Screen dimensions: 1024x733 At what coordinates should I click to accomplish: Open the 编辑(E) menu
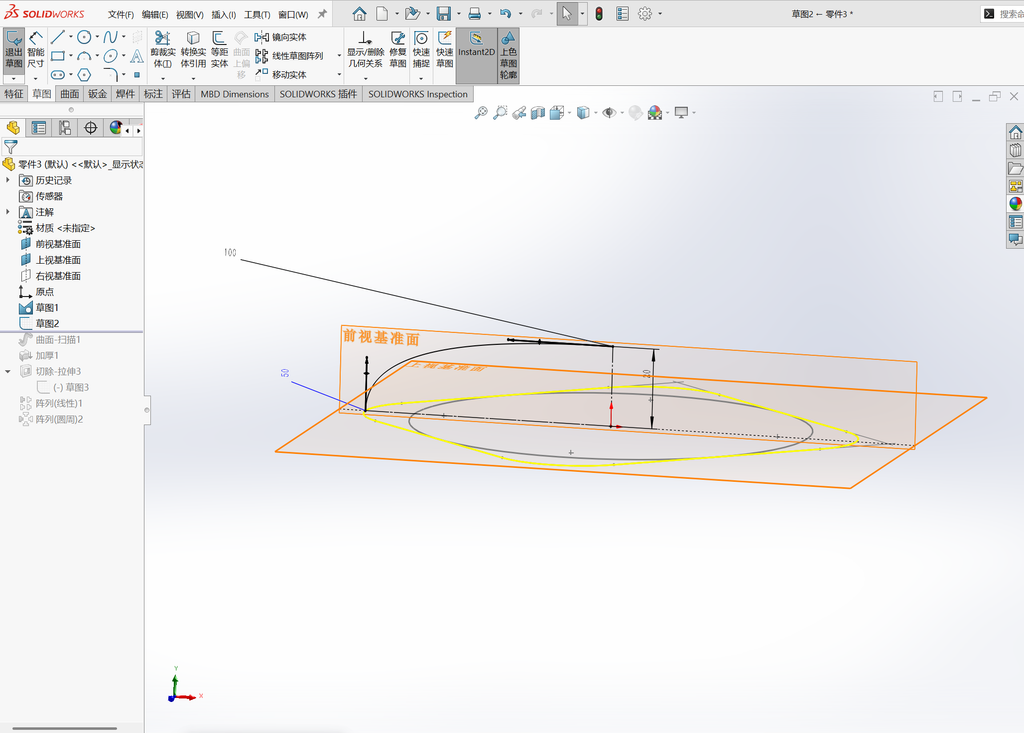tap(155, 14)
